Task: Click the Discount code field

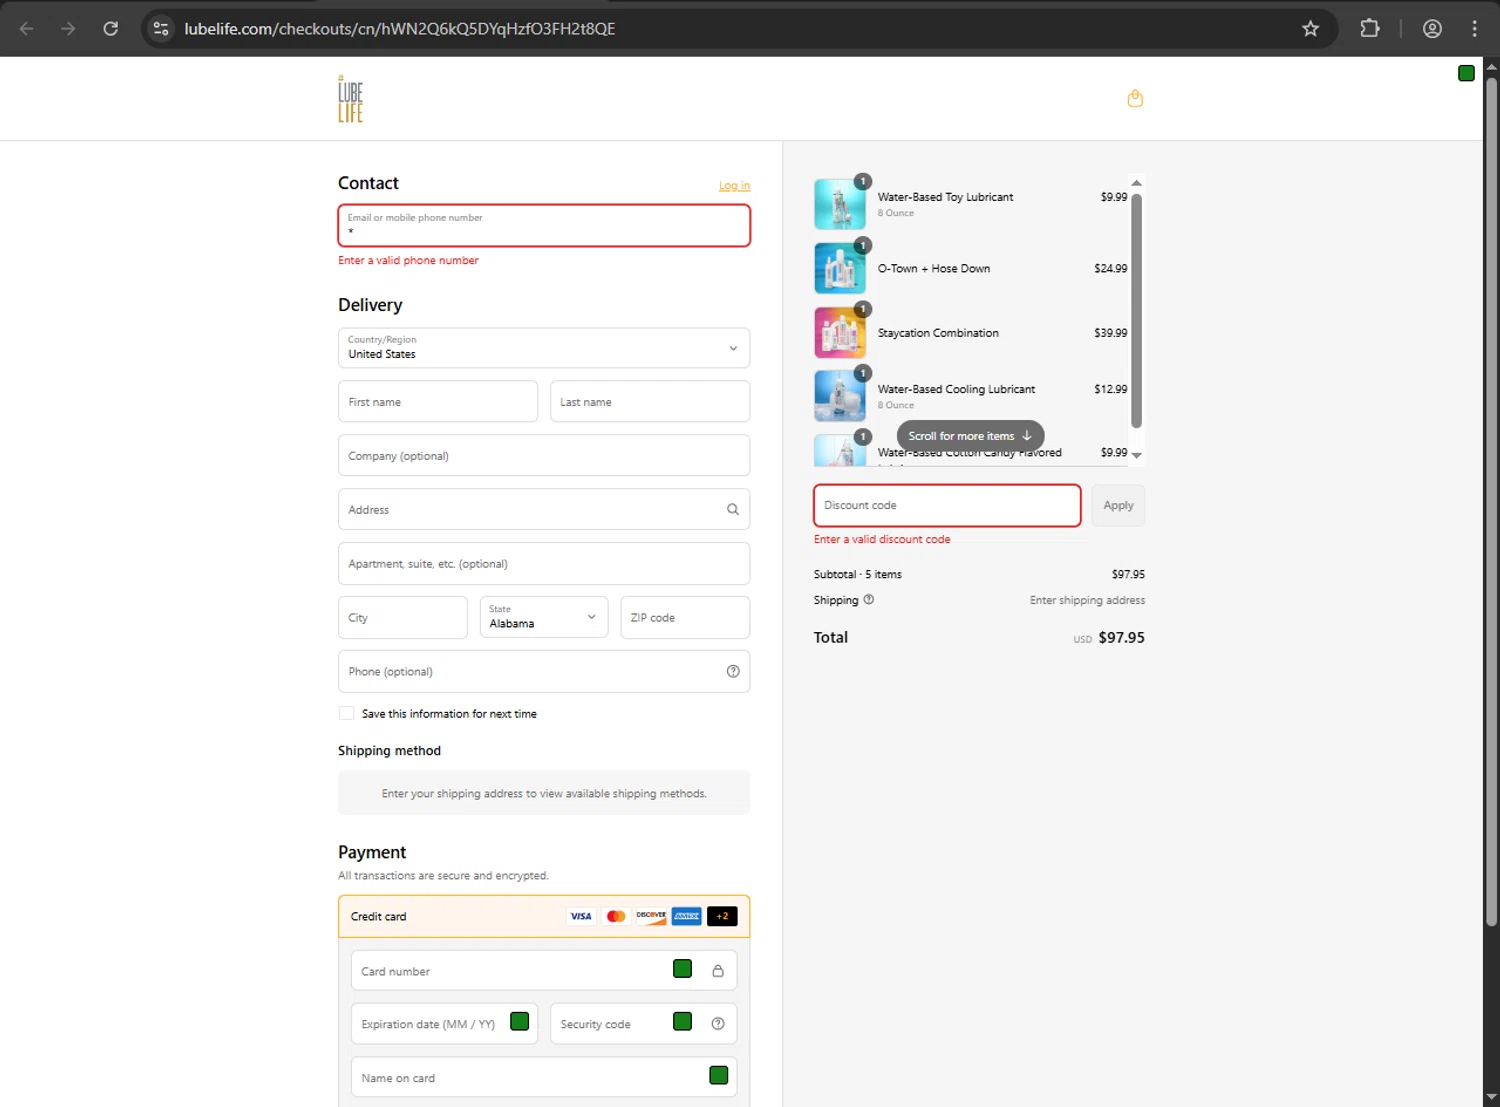Action: point(947,506)
